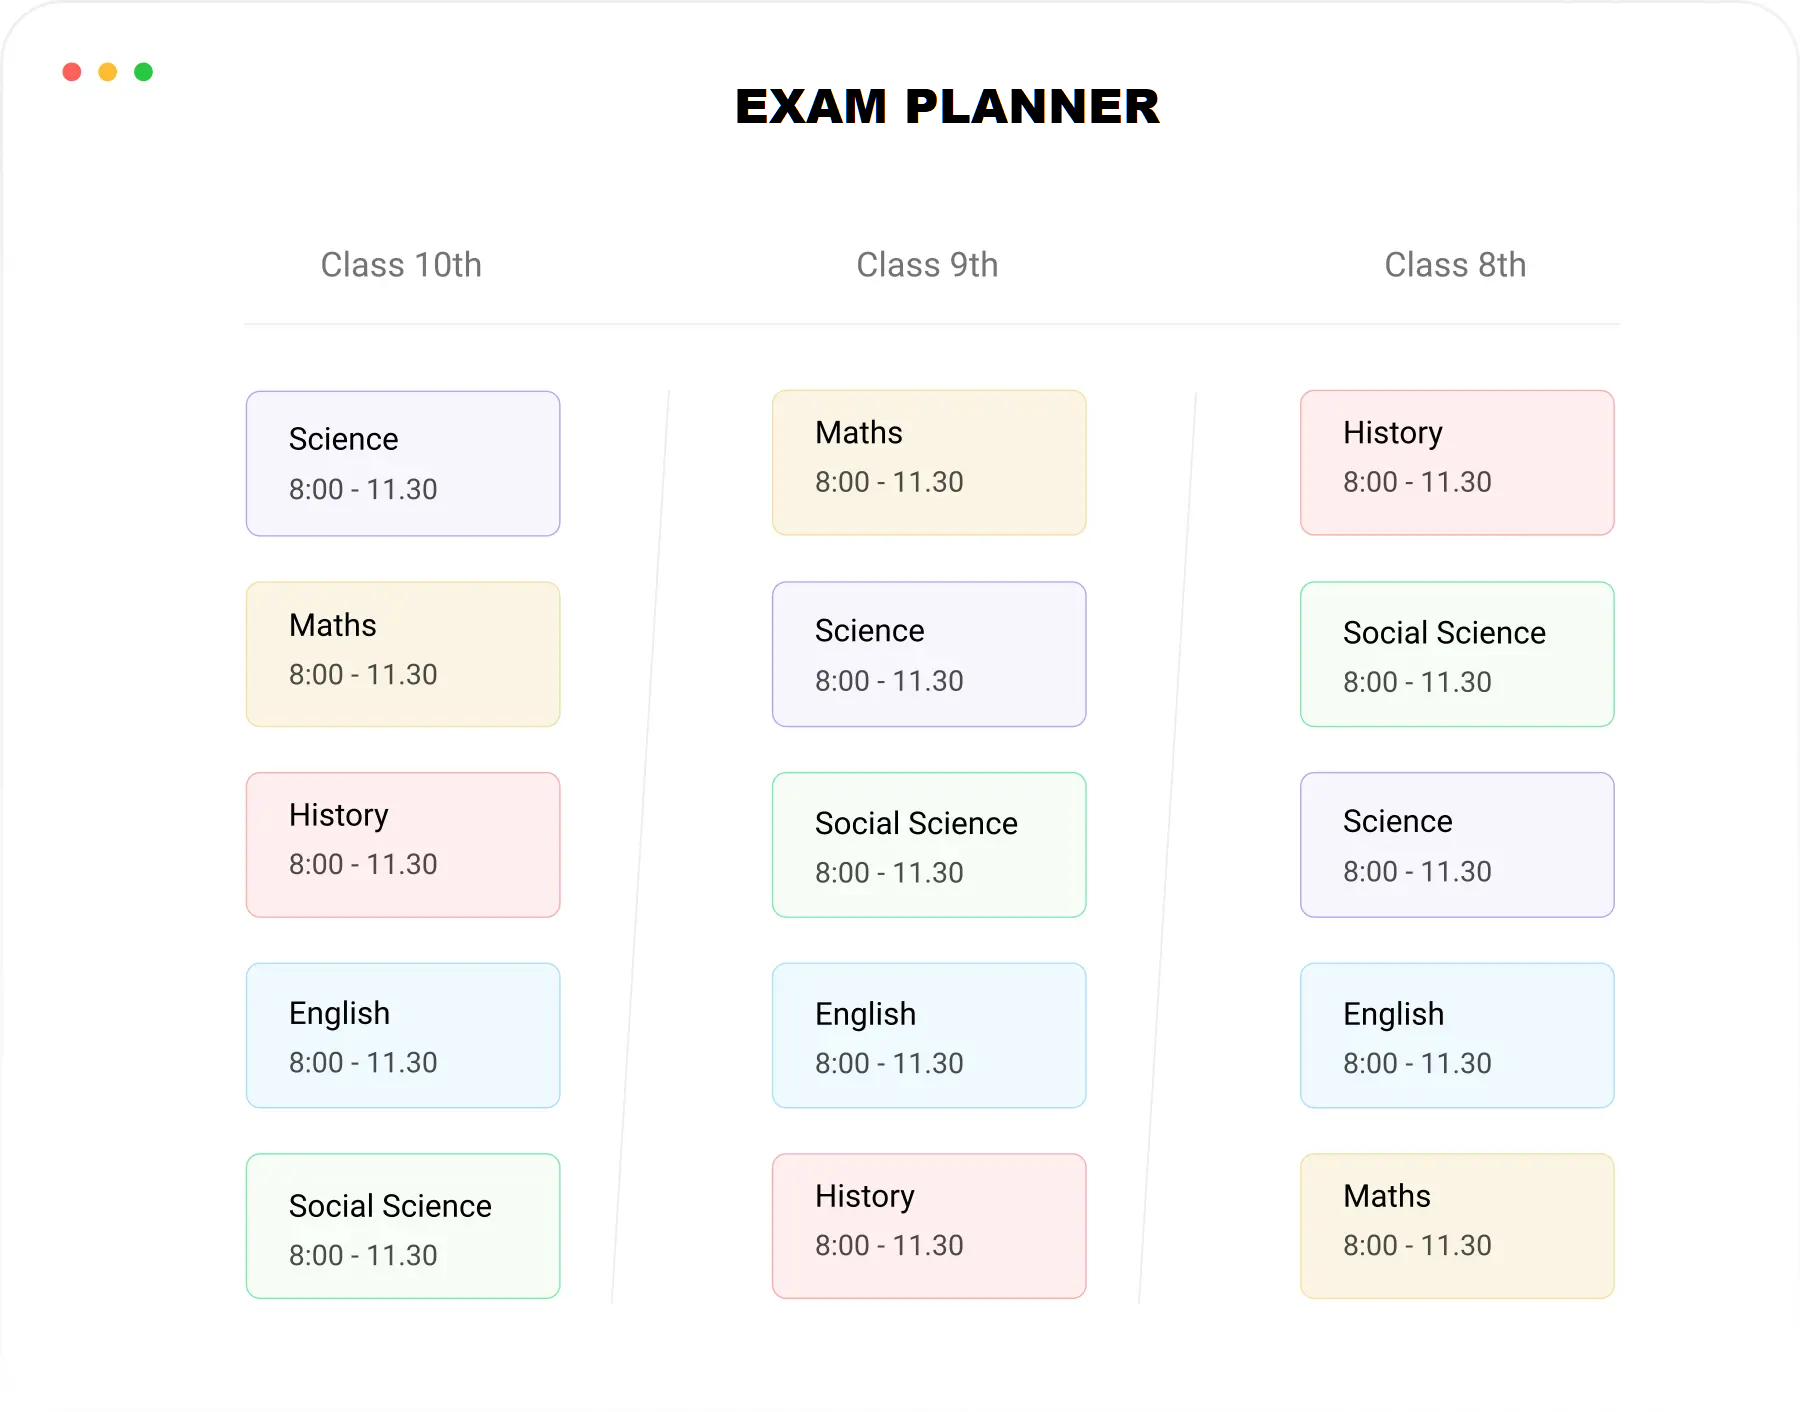Click the green maximize window dot
The image size is (1800, 1412).
144,72
